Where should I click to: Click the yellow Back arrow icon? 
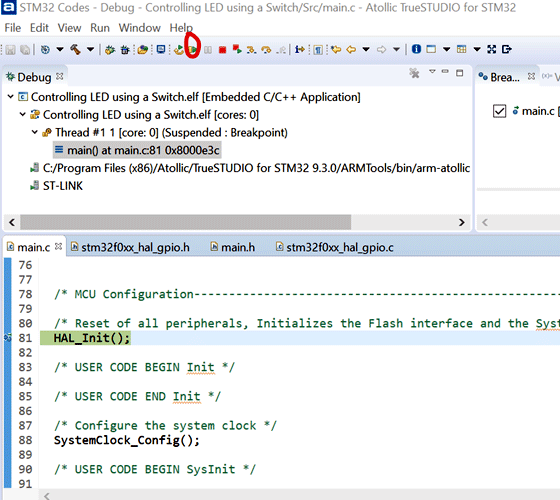pos(351,49)
